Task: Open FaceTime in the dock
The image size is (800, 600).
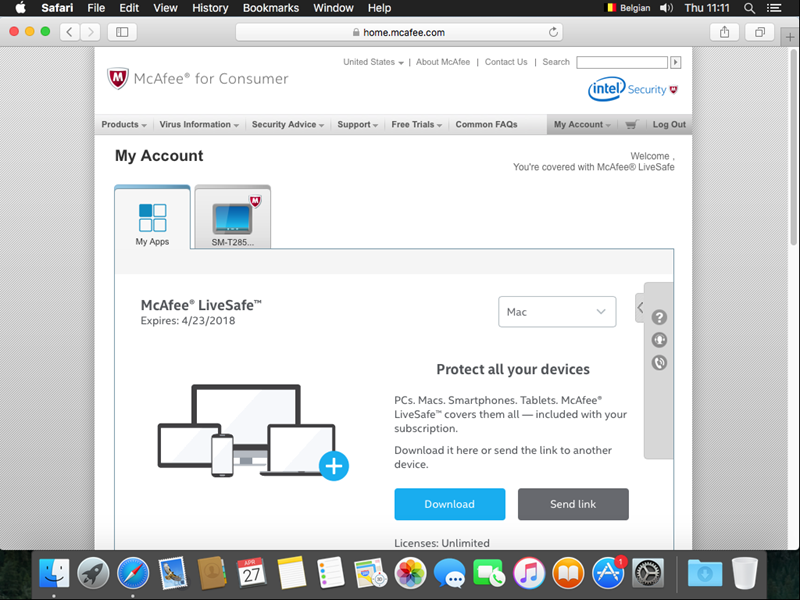Action: [489, 573]
